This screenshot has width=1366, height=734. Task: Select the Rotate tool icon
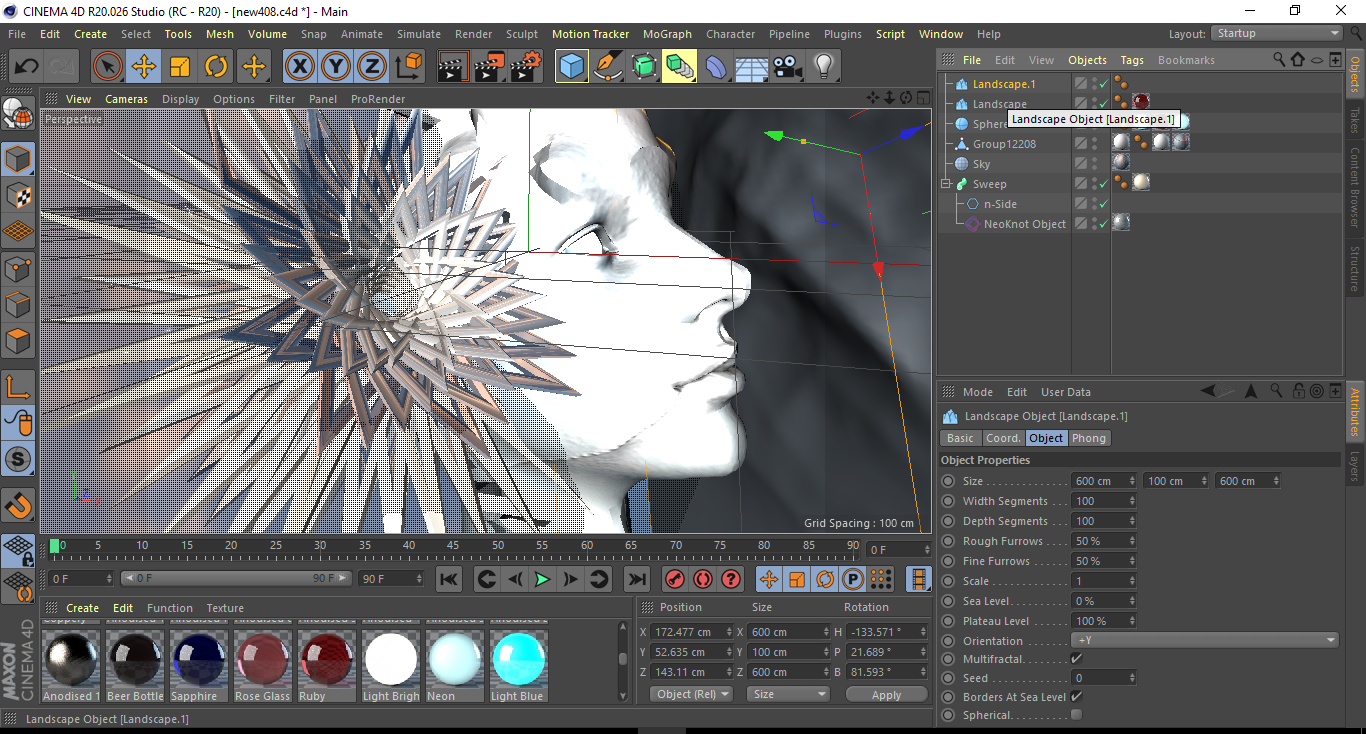[x=216, y=67]
